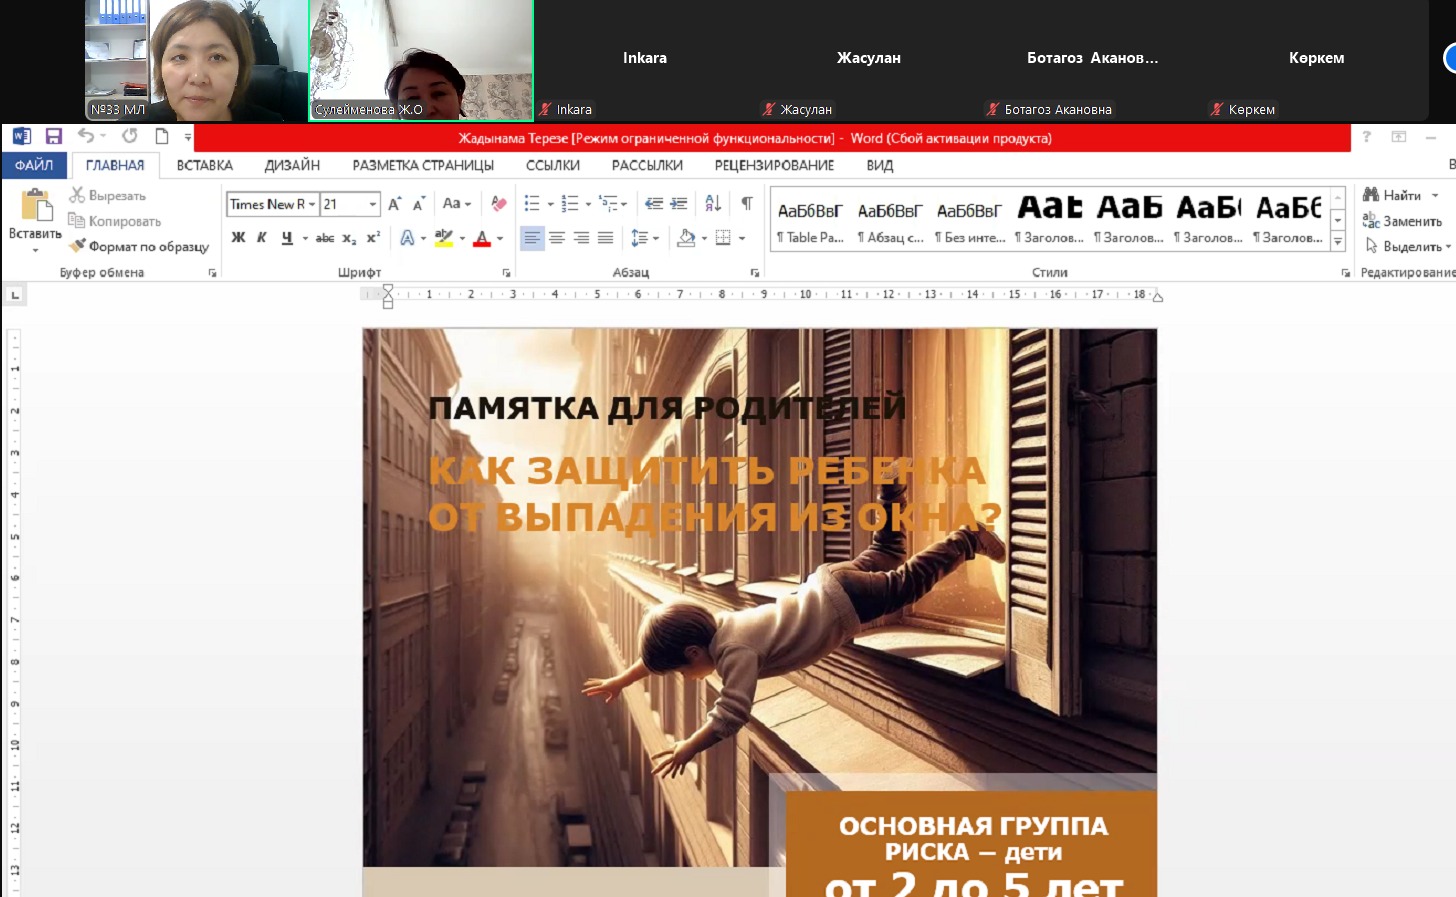
Task: Open the ВСТАВКА ribbon tab
Action: pos(204,165)
